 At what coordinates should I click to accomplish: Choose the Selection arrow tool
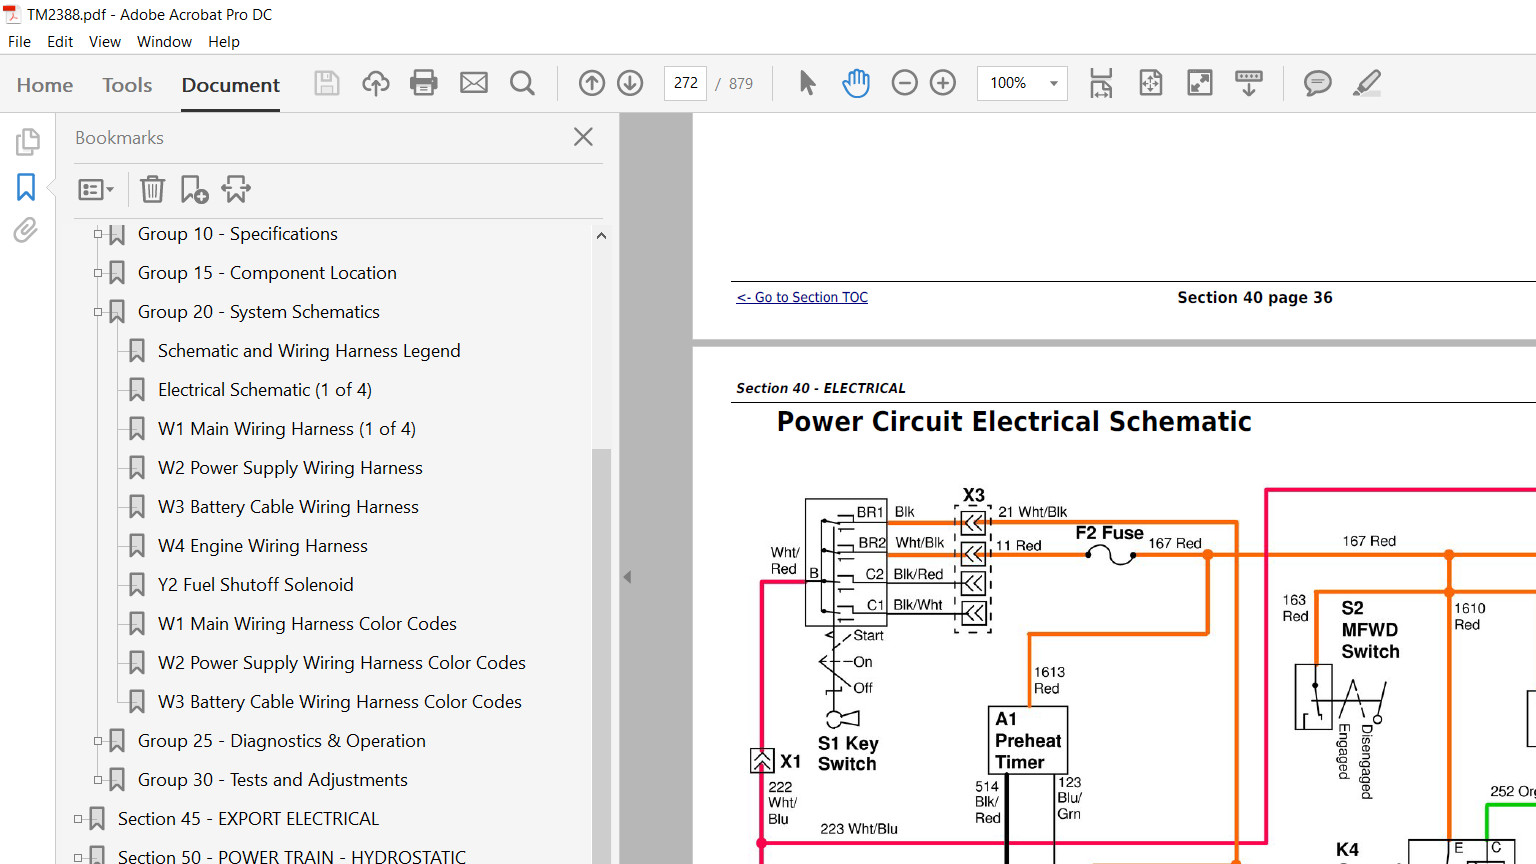tap(807, 83)
